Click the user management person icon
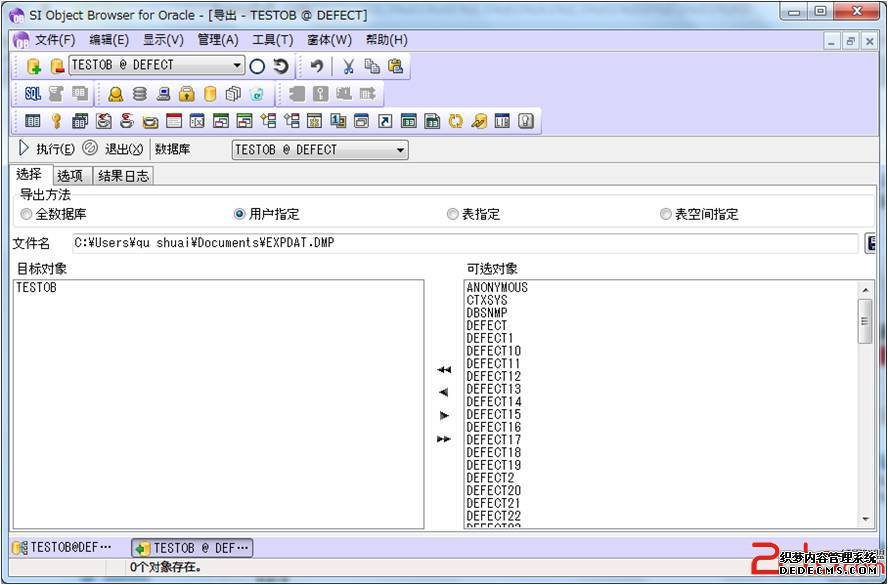The height and width of the screenshot is (585, 888). [116, 94]
